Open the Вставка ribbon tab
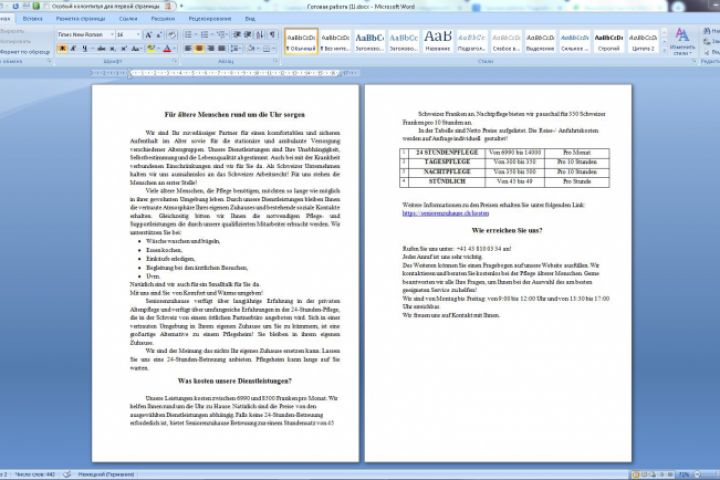 coord(33,19)
